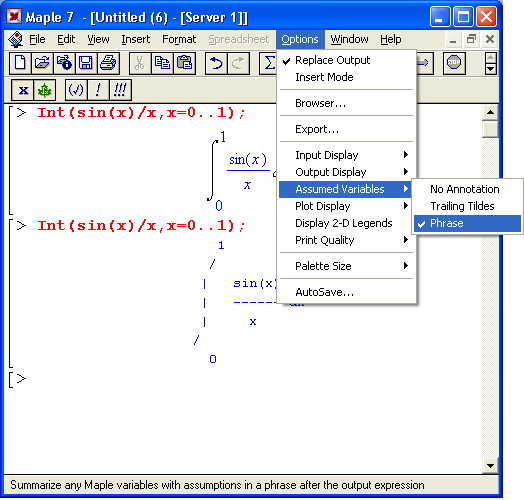Minimize the inner worksheet window
The width and height of the screenshot is (524, 500).
[x=453, y=39]
